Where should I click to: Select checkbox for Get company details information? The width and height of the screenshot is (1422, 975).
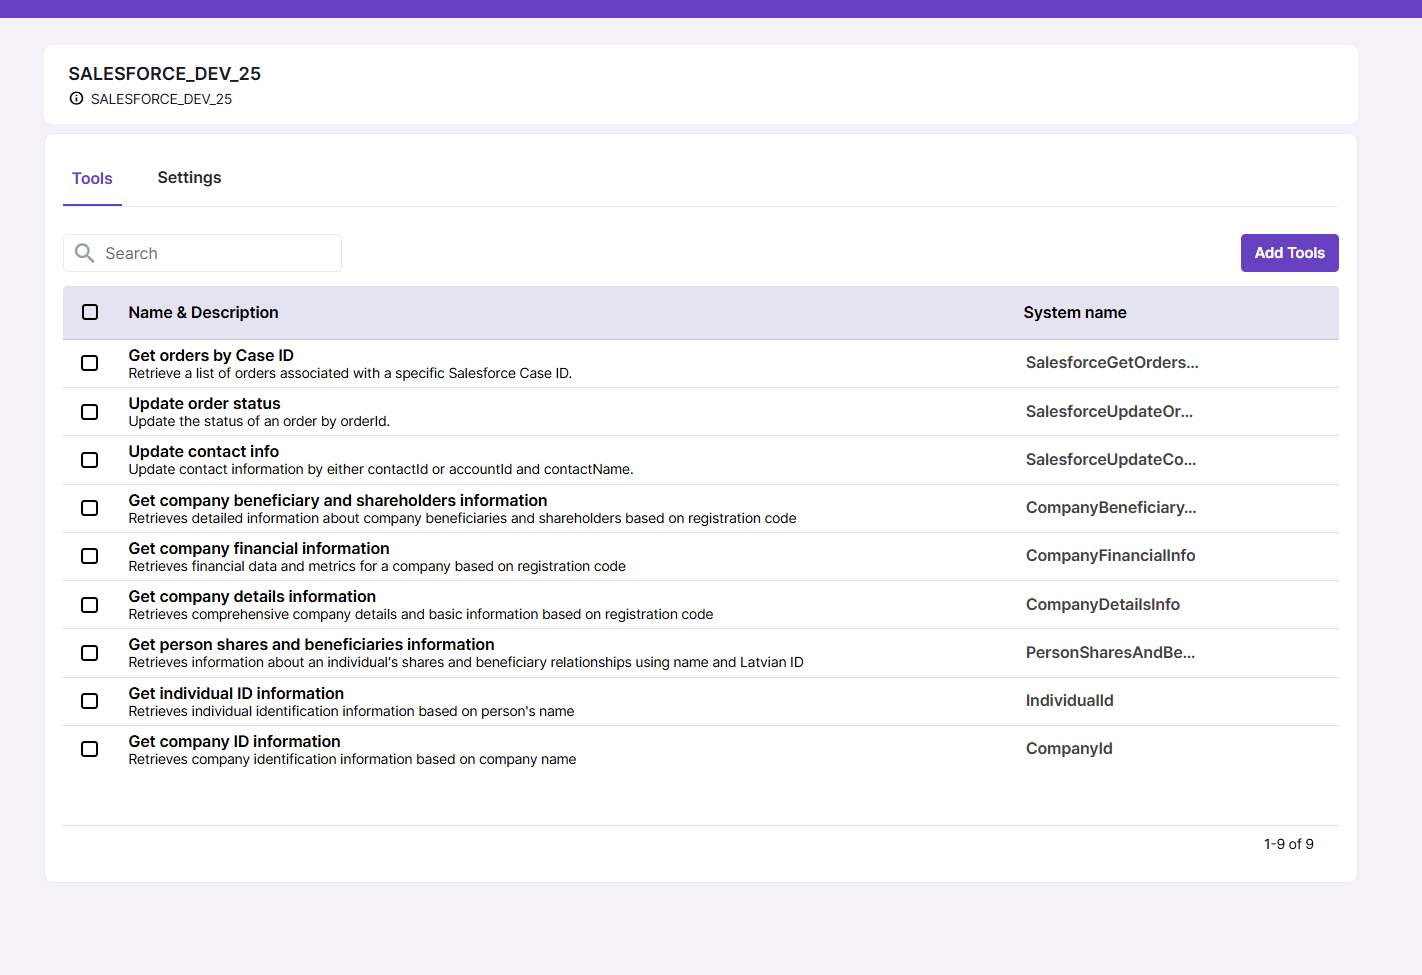(90, 605)
